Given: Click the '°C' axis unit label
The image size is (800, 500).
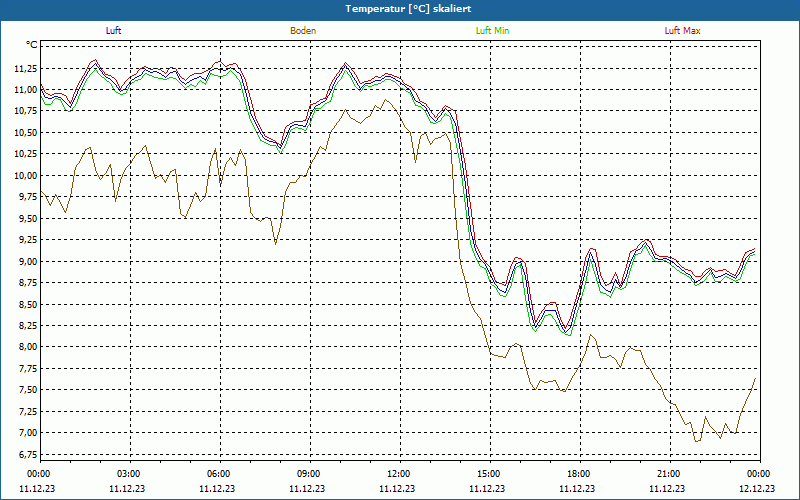Looking at the screenshot, I should (x=32, y=45).
